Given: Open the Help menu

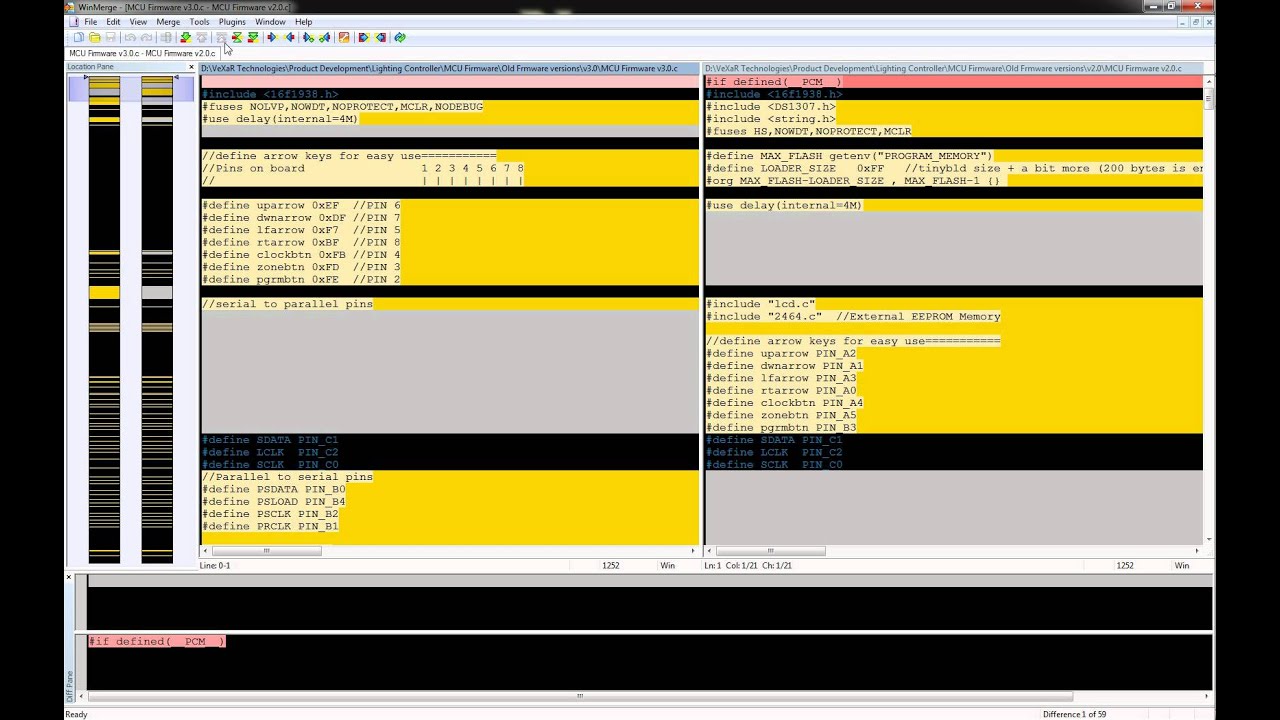Looking at the screenshot, I should [x=303, y=22].
